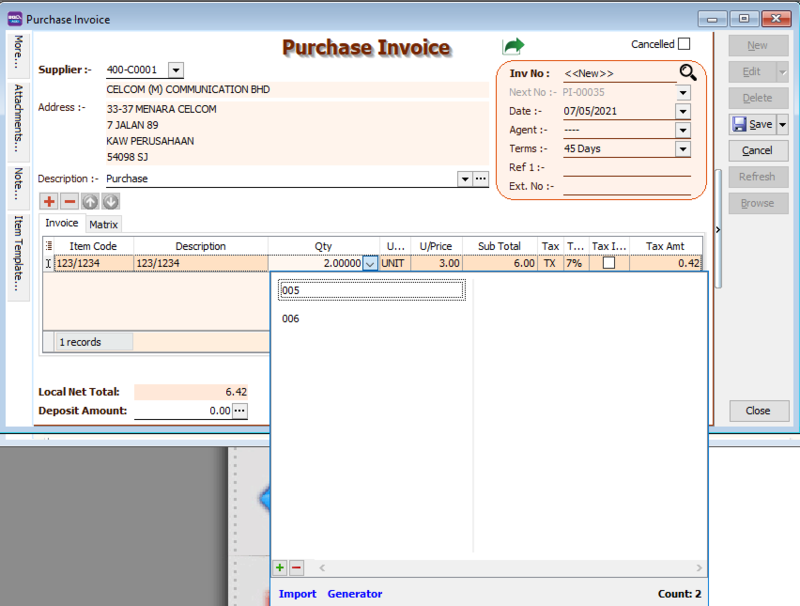Open the Generator link

coord(355,593)
